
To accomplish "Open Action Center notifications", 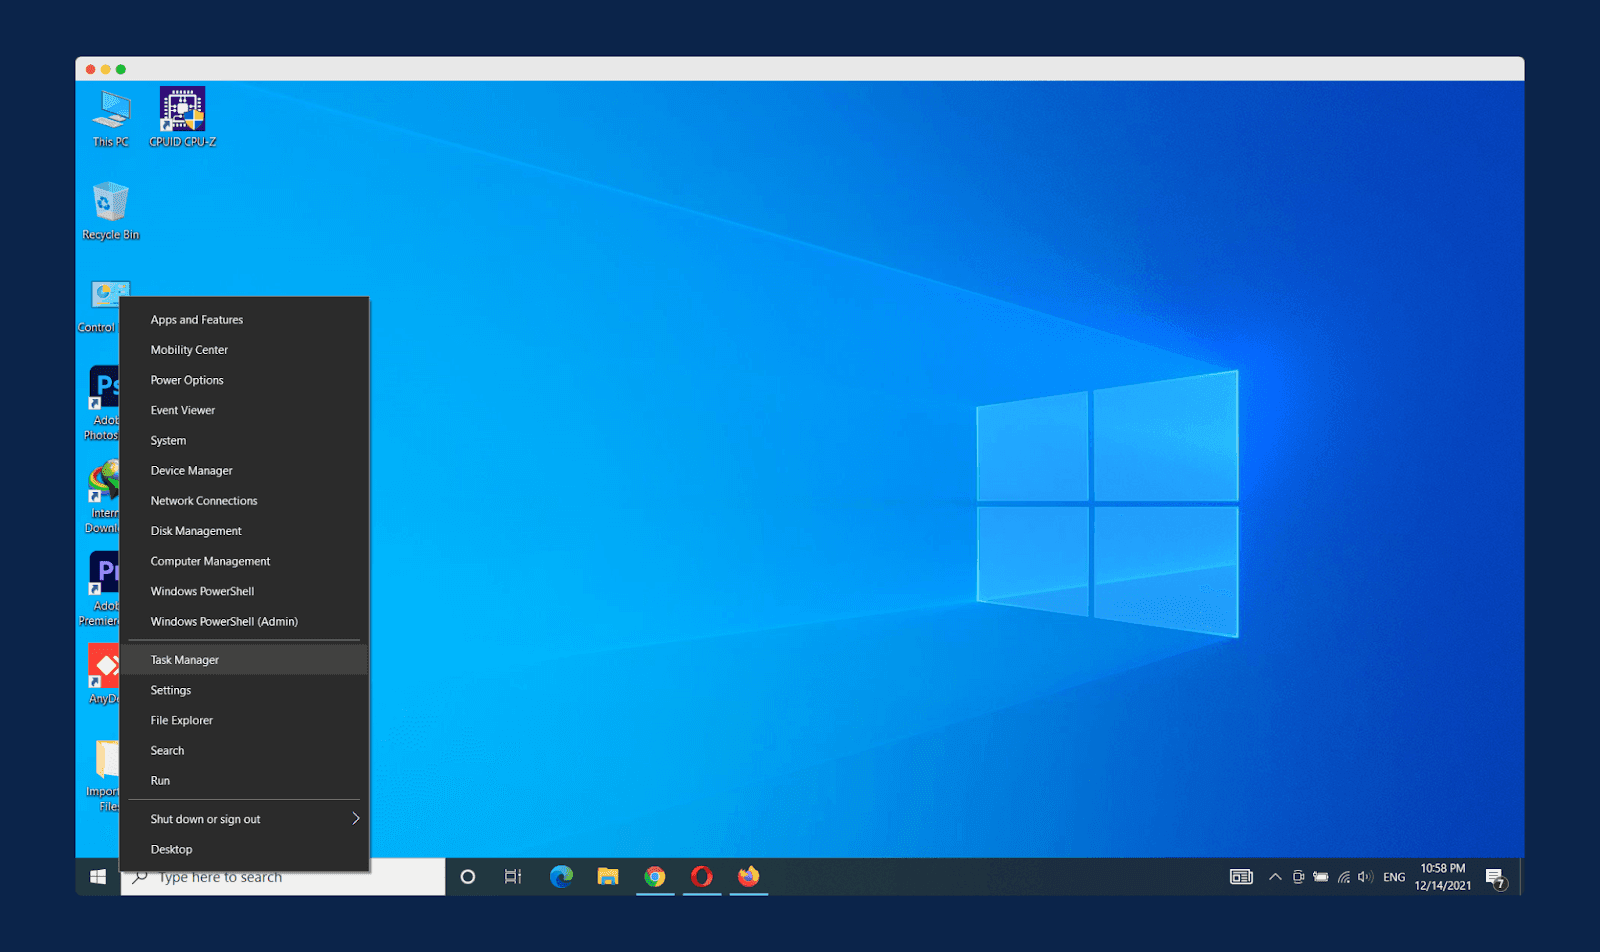I will (1497, 877).
